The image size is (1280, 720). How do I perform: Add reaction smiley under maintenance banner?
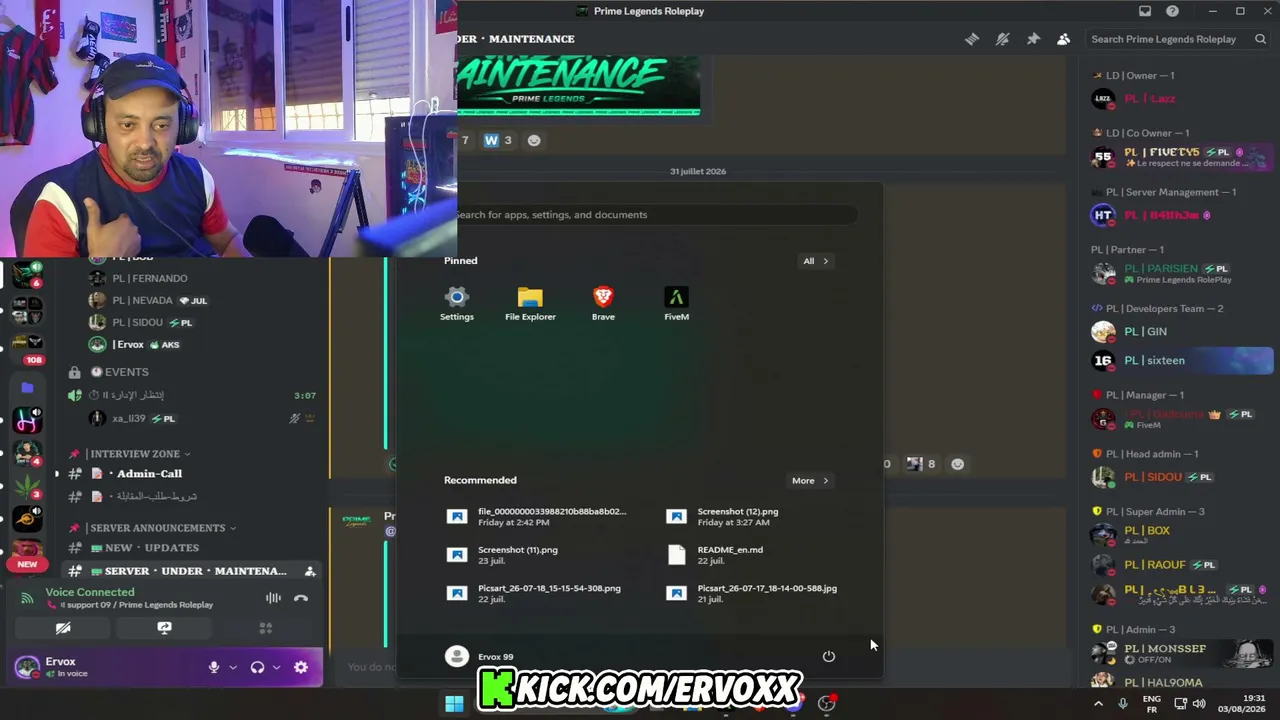(534, 140)
